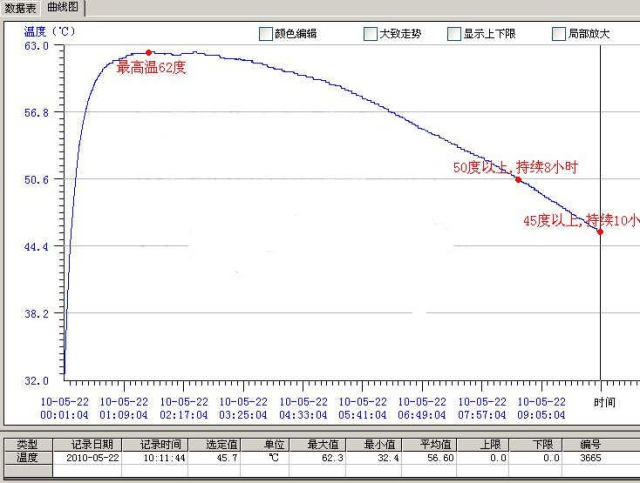Click the 平均值 column header
The height and width of the screenshot is (483, 640).
tap(436, 444)
